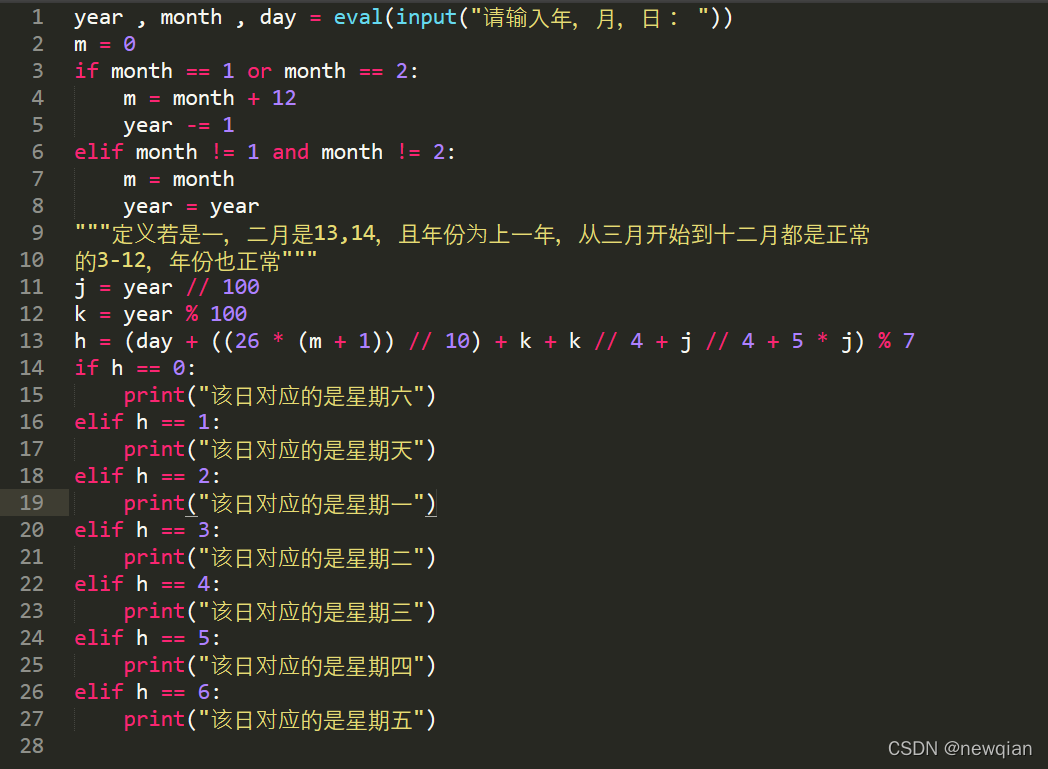Screen dimensions: 1048x769
Task: Click line number 28 at the bottom
Action: [31, 745]
